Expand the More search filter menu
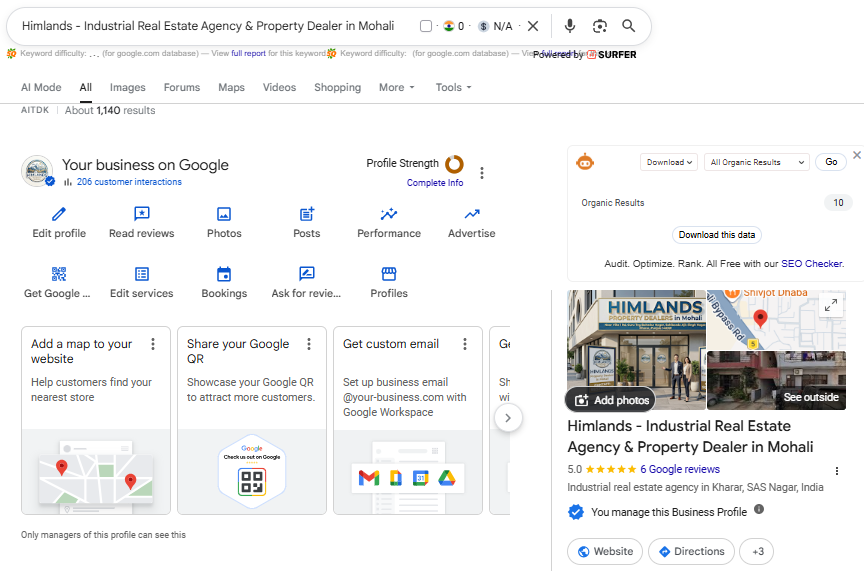 [x=396, y=87]
